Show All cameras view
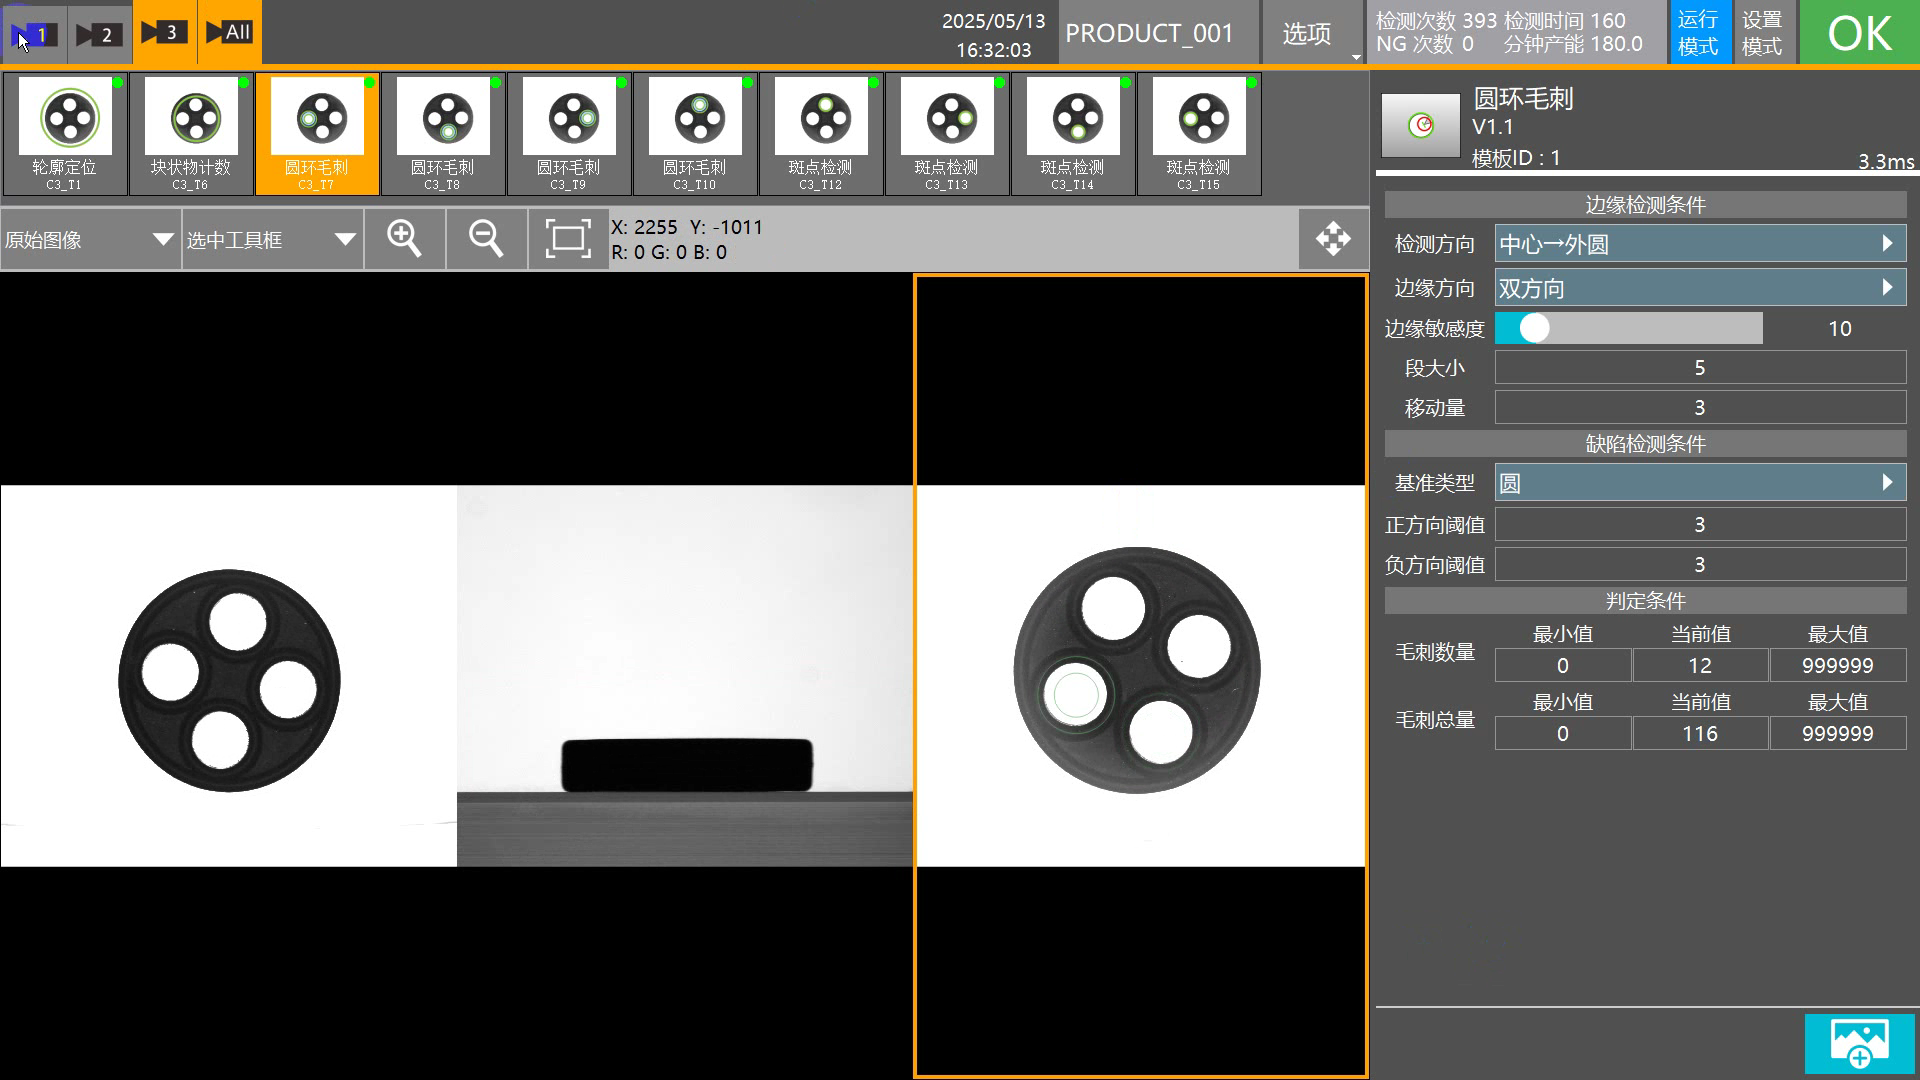 point(228,32)
